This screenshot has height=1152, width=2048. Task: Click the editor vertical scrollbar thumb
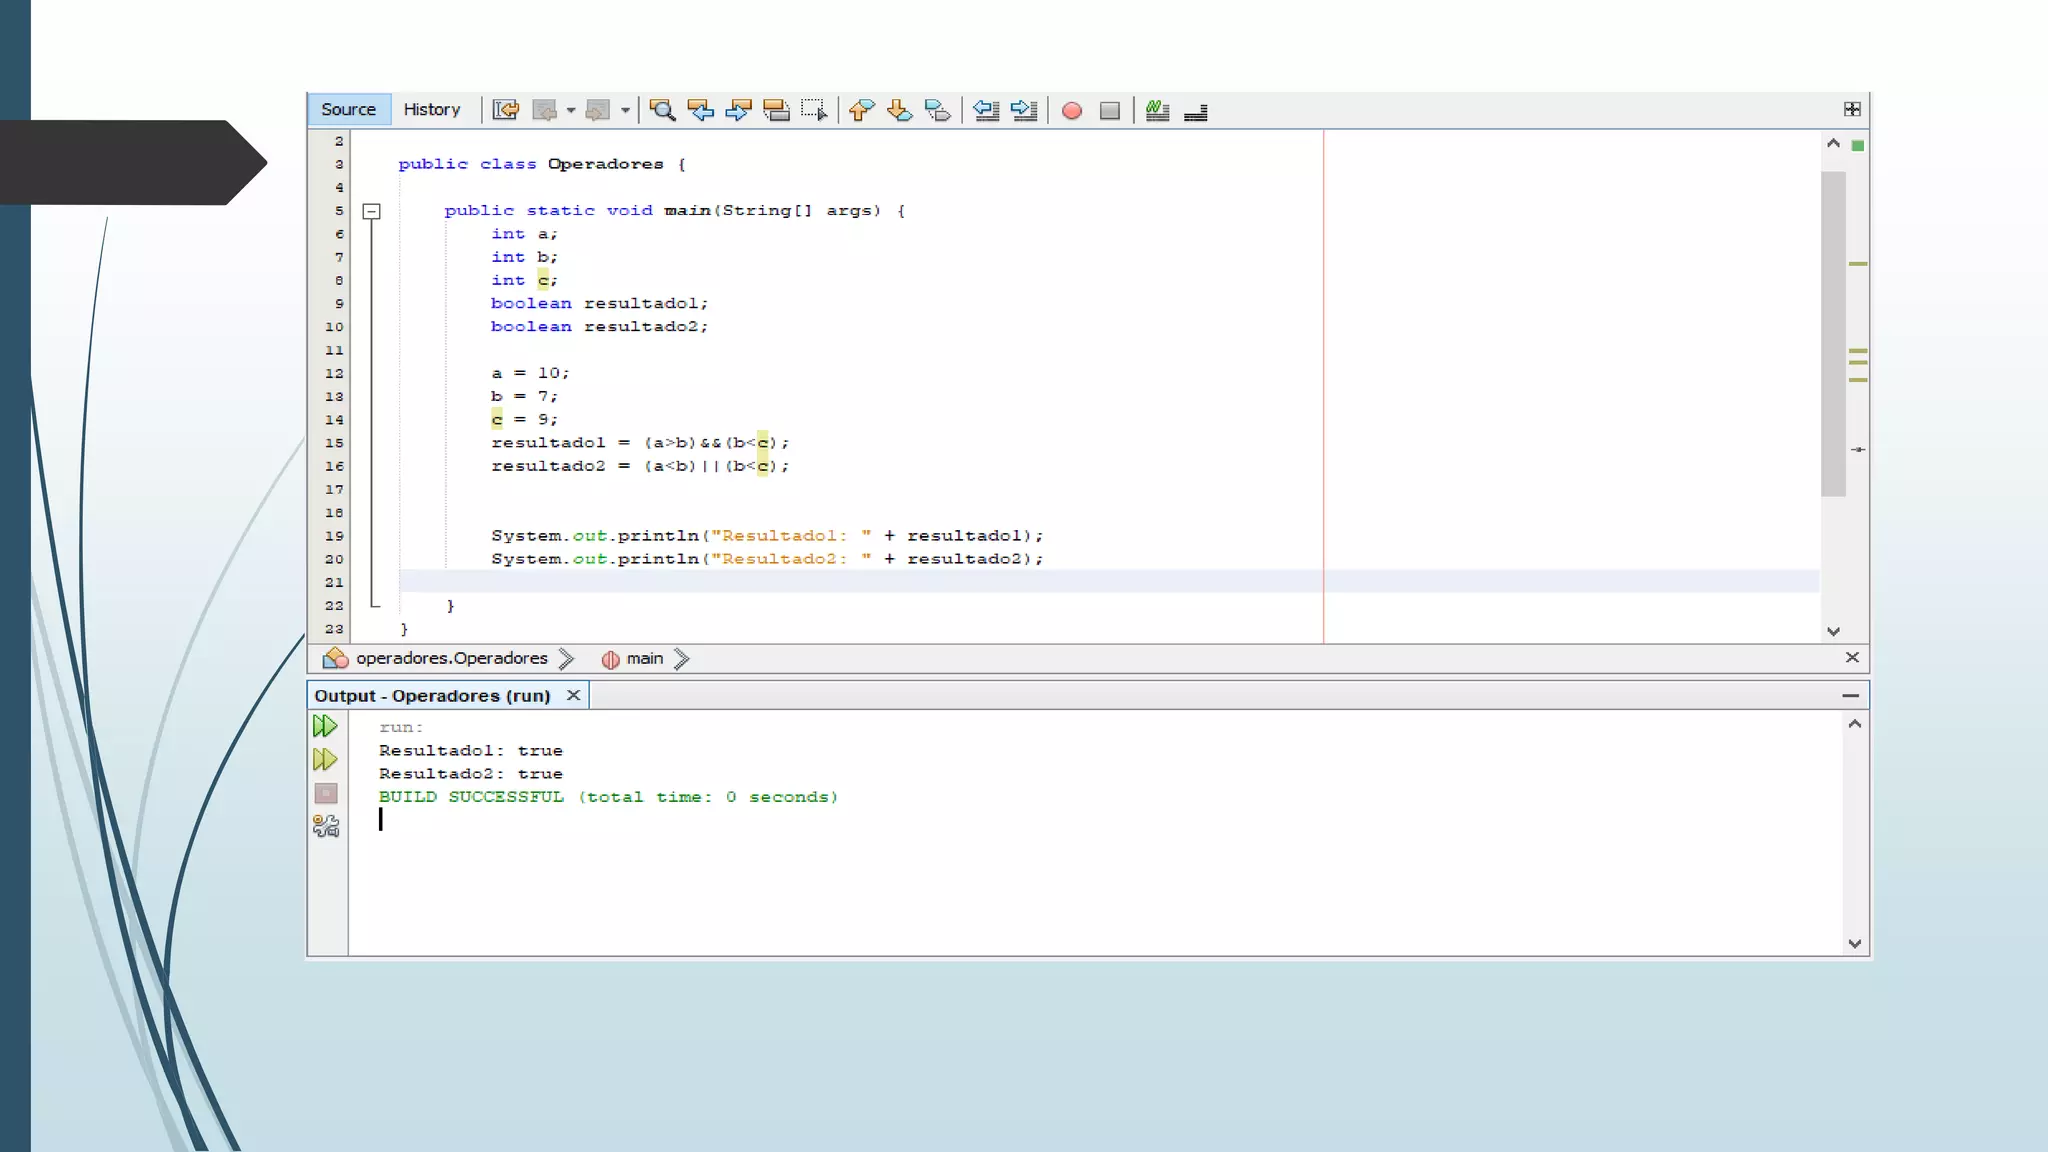1832,330
